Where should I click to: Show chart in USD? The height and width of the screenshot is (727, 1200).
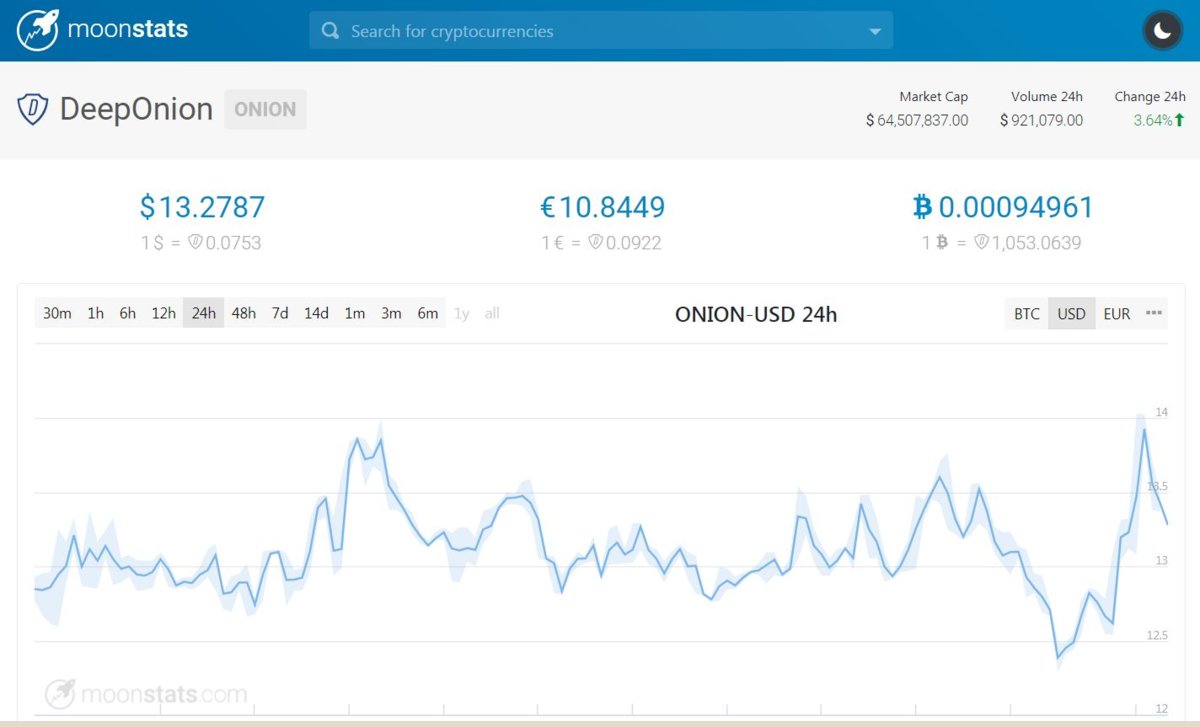1071,313
